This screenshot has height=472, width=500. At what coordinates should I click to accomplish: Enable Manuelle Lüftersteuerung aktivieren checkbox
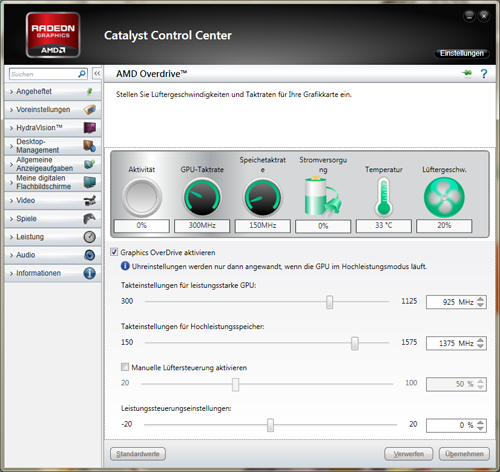[125, 367]
